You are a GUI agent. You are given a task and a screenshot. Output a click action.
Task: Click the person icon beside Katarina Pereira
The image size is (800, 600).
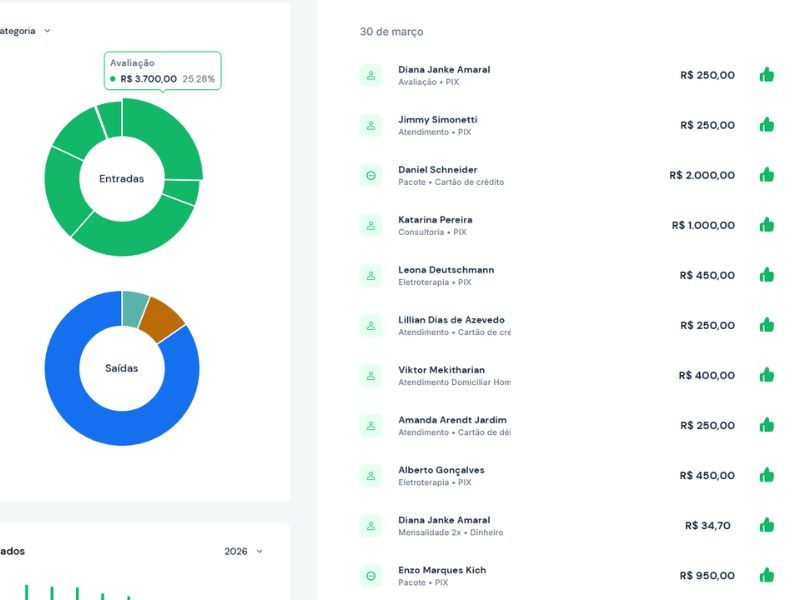click(371, 225)
